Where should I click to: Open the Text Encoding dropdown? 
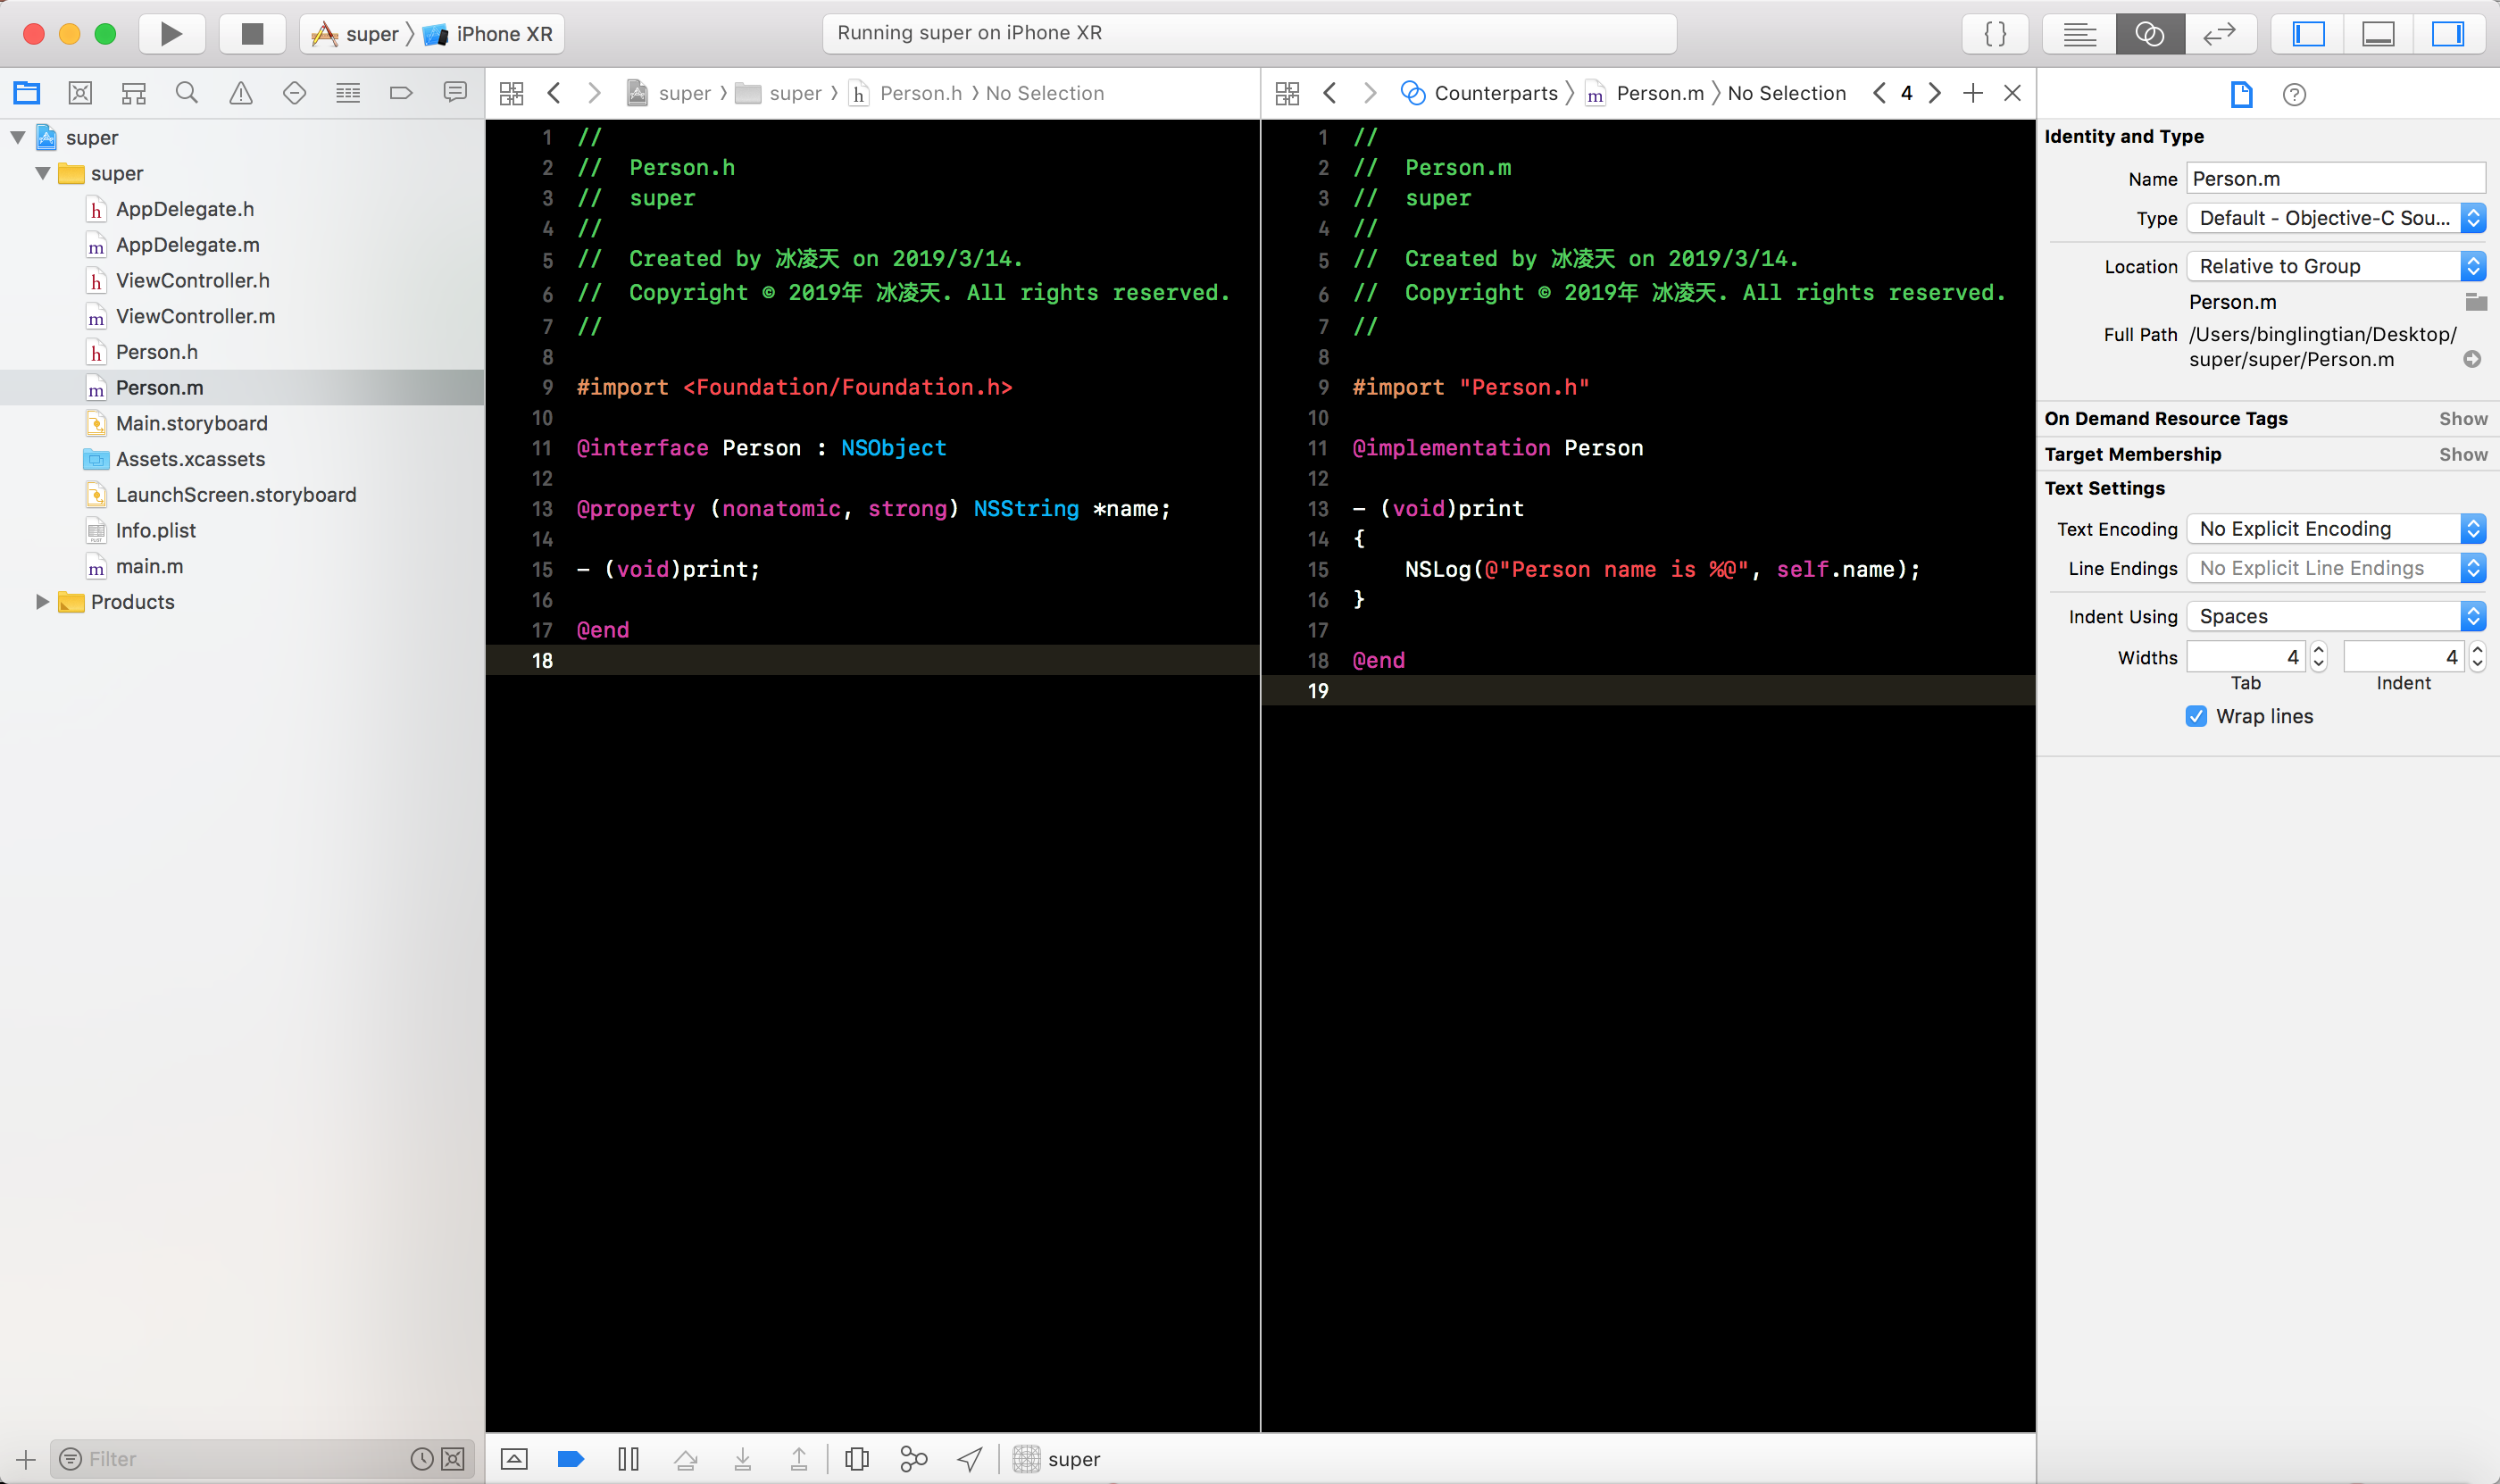(2335, 528)
